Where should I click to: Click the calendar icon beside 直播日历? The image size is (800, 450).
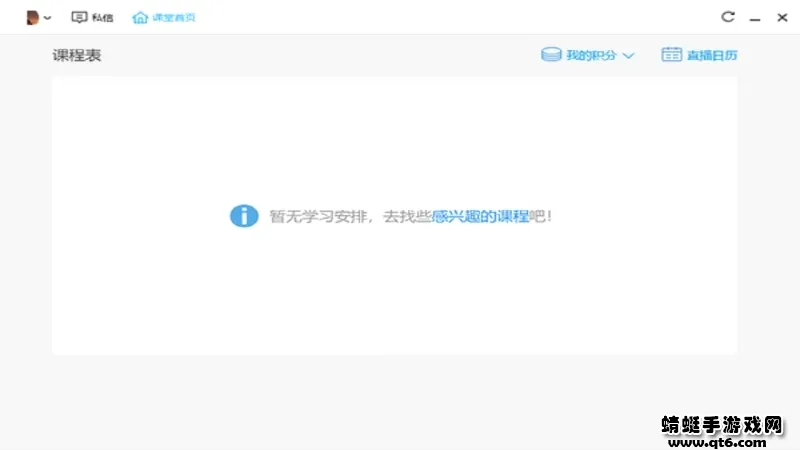pyautogui.click(x=671, y=54)
